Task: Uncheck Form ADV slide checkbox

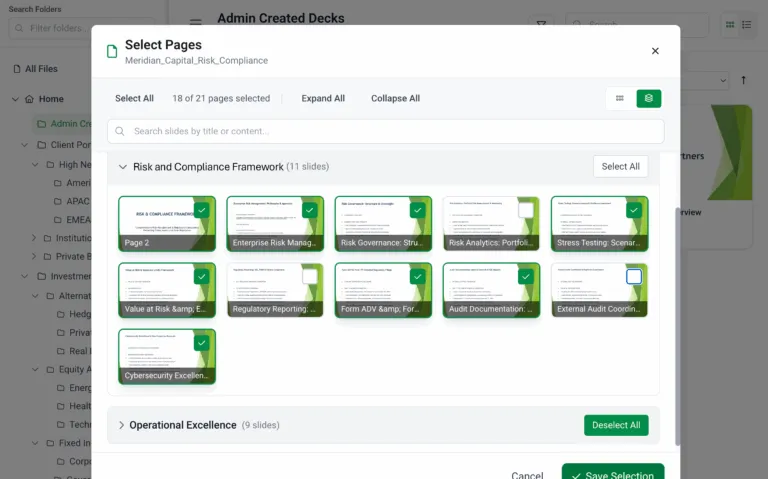Action: point(418,277)
